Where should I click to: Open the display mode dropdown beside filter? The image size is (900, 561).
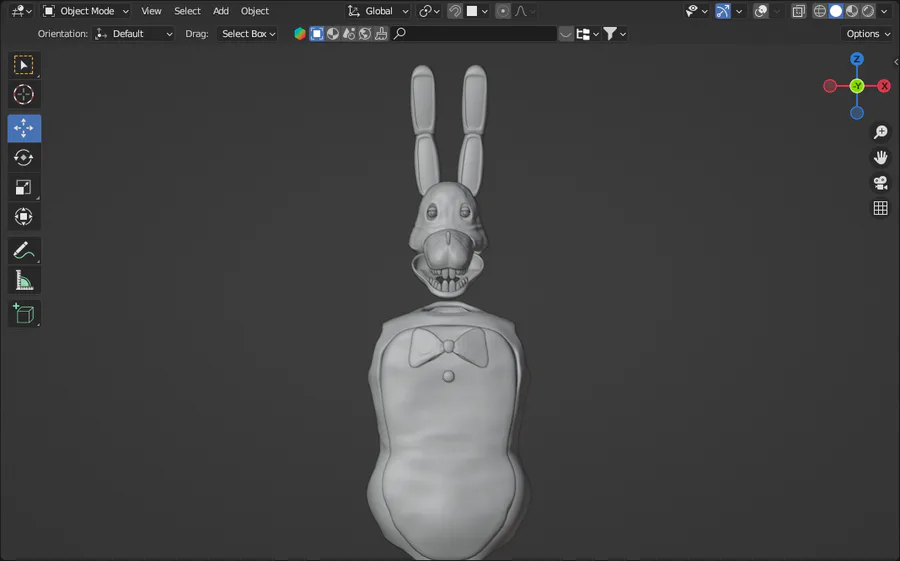(588, 34)
